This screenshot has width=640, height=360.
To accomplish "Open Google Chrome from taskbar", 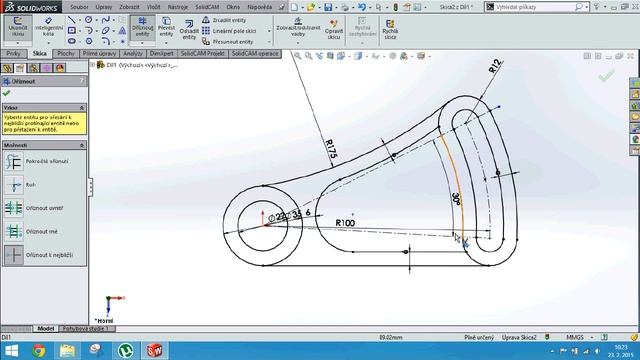I will point(39,351).
